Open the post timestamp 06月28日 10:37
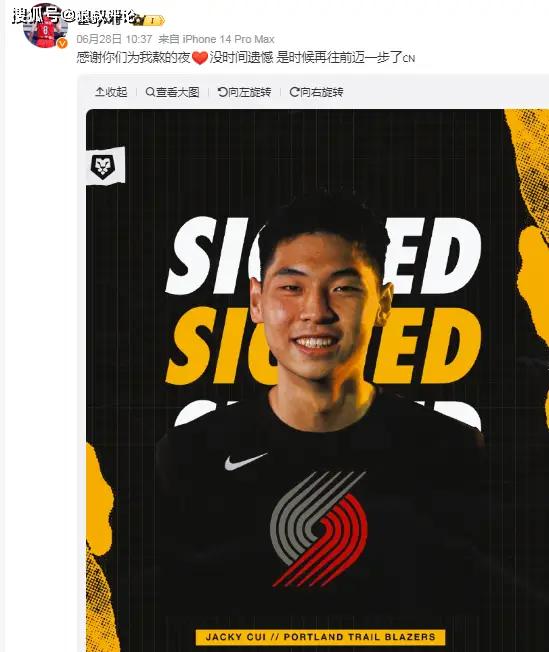549x652 pixels. click(114, 39)
